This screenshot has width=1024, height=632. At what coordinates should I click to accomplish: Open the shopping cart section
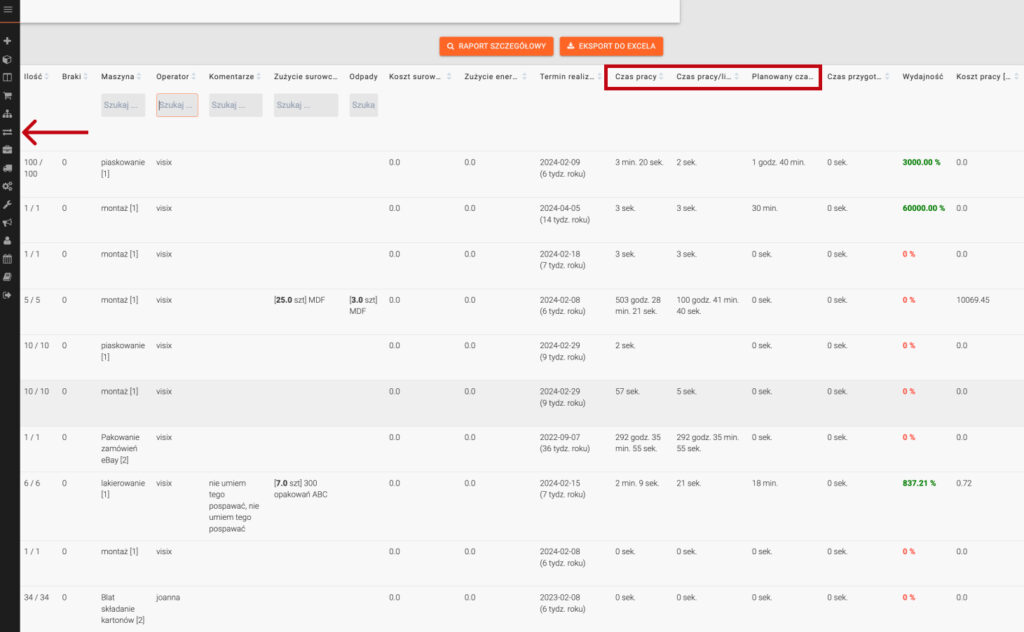(8, 96)
